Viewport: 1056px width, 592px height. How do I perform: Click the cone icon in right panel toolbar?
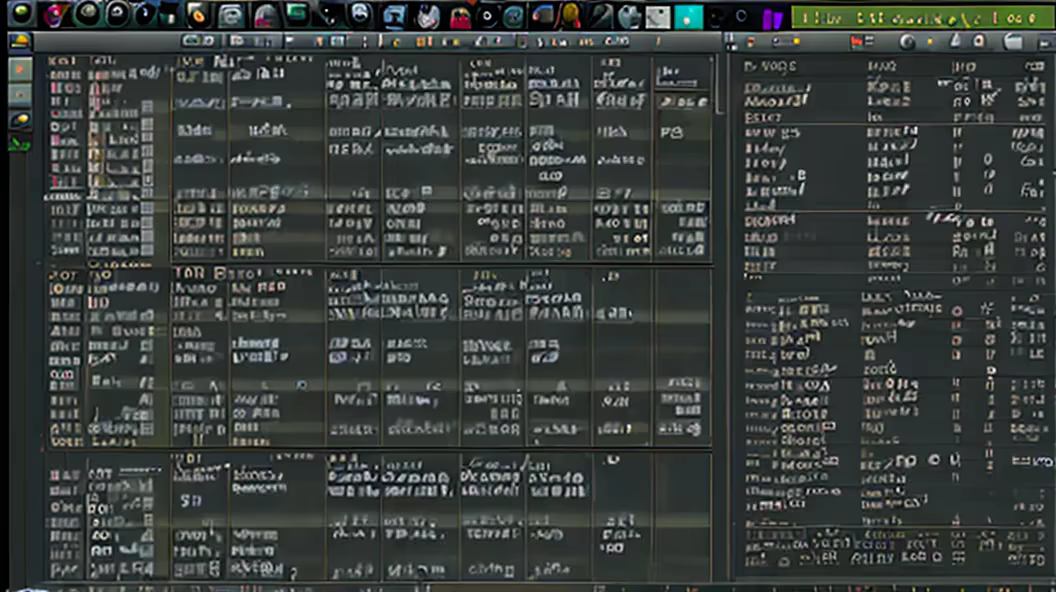(x=954, y=42)
